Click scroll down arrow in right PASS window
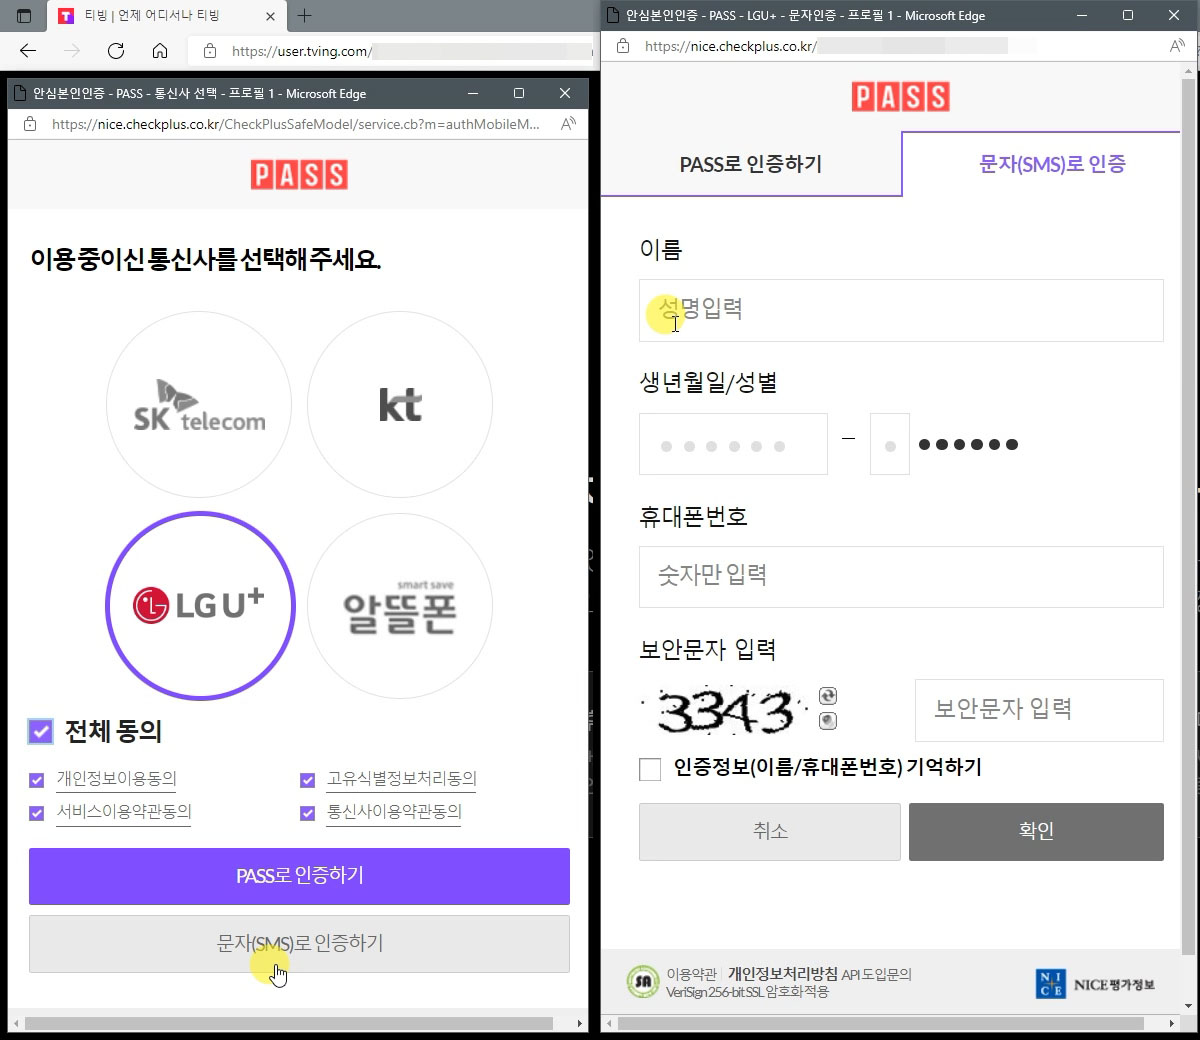Image resolution: width=1200 pixels, height=1040 pixels. (1188, 1005)
